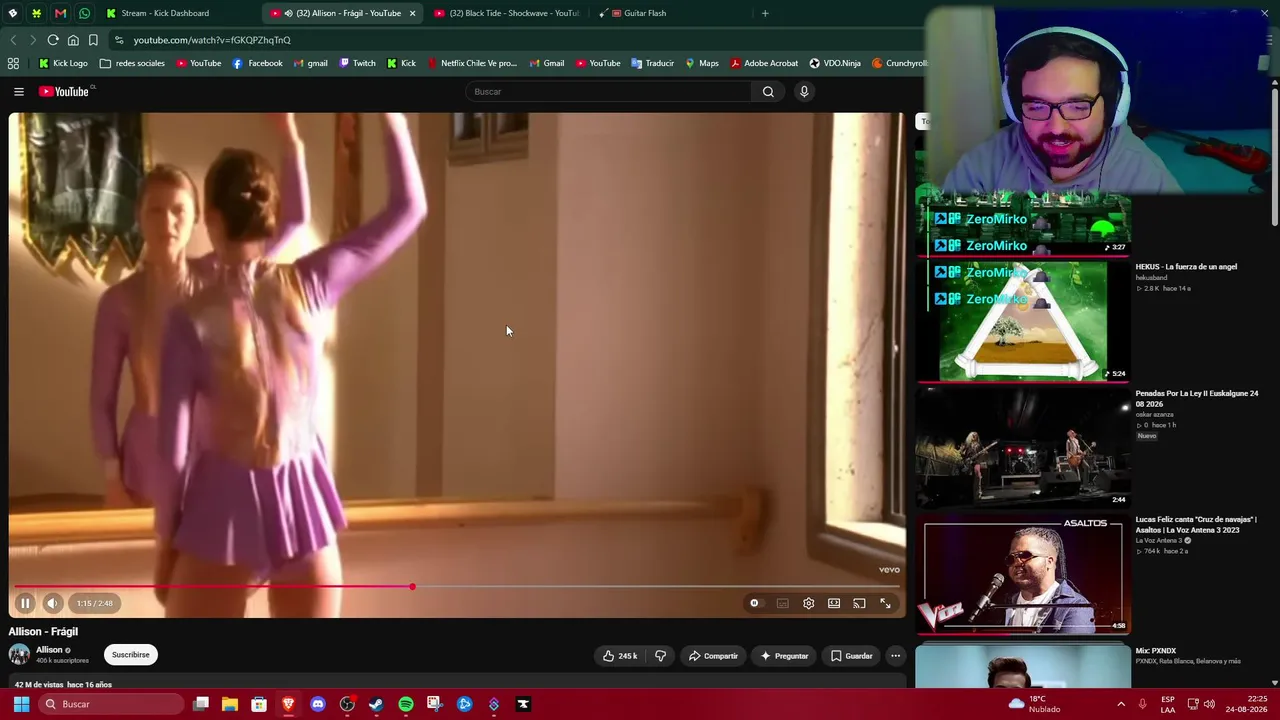The width and height of the screenshot is (1280, 720).
Task: Open the Netflix Chile bookmark
Action: pos(472,63)
